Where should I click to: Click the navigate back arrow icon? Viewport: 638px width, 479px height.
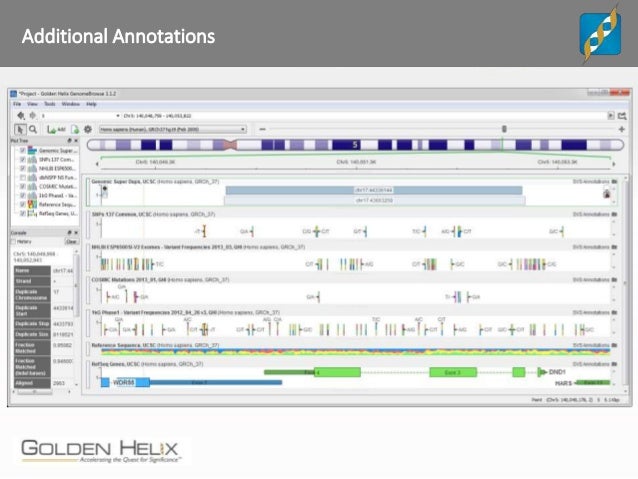point(21,116)
